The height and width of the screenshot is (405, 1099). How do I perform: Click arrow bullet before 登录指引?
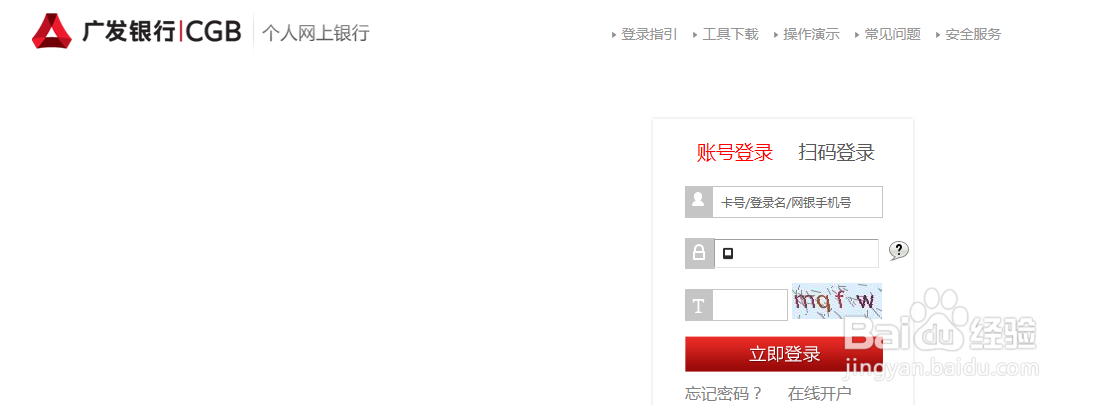[x=614, y=34]
